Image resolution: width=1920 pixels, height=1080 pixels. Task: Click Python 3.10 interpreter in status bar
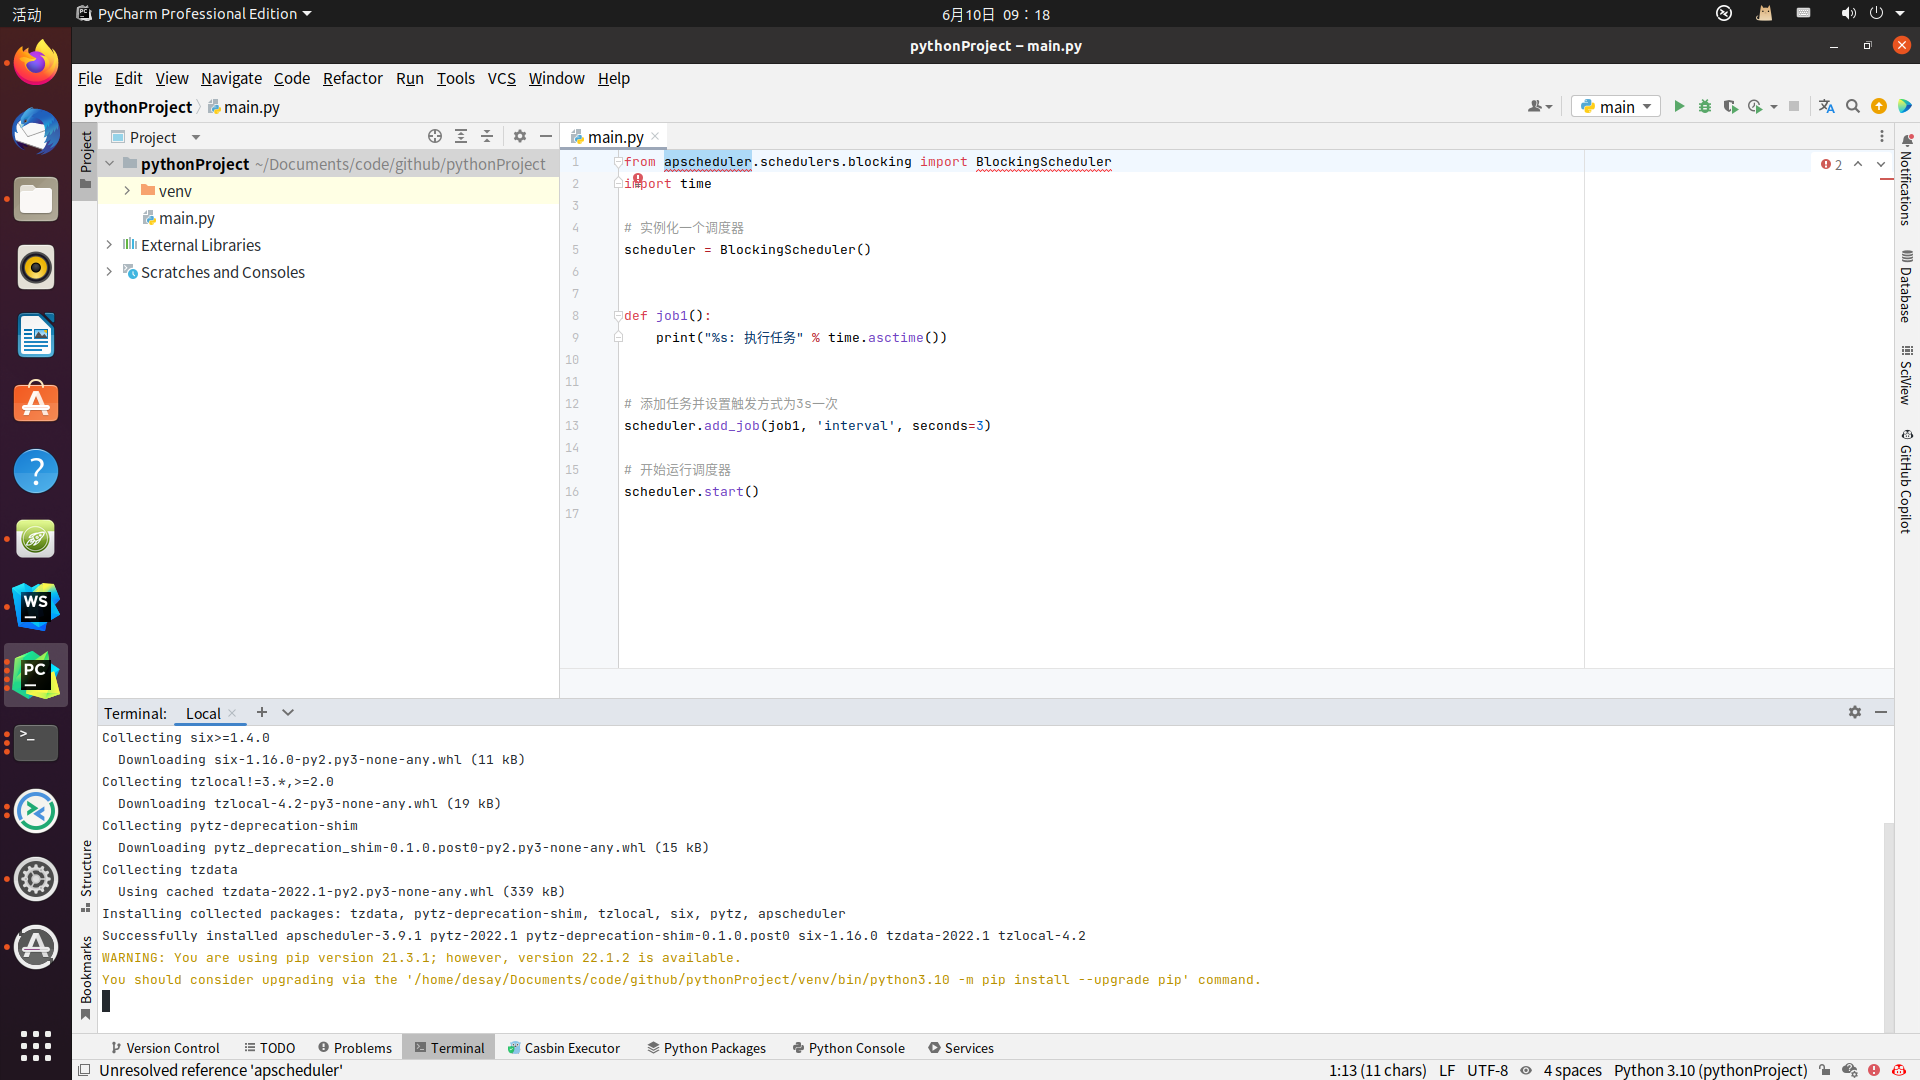(1710, 1070)
